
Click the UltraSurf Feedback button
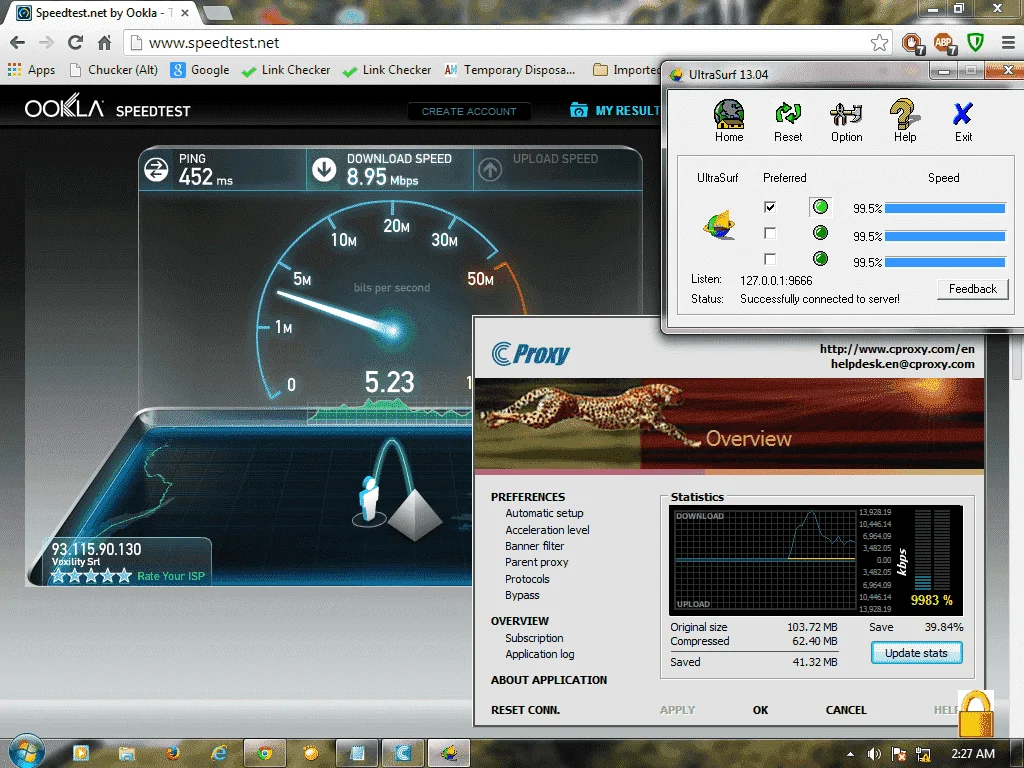(972, 289)
